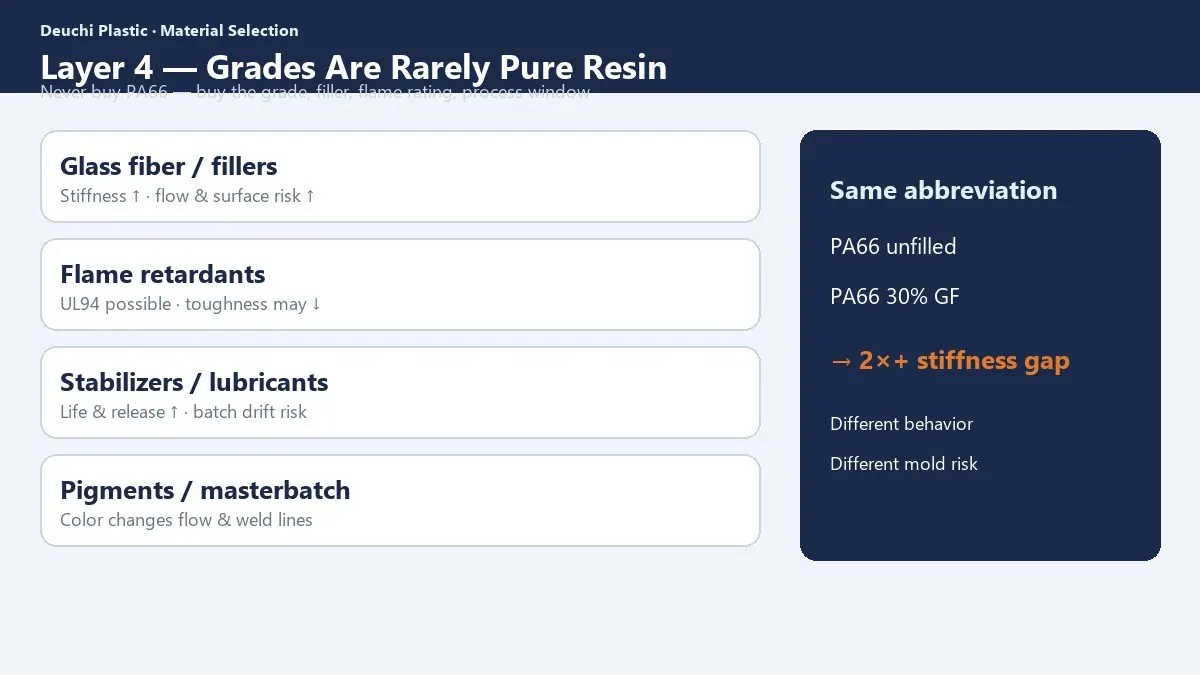1200x675 pixels.
Task: Click the UL94 possible toughness subtitle
Action: [191, 304]
